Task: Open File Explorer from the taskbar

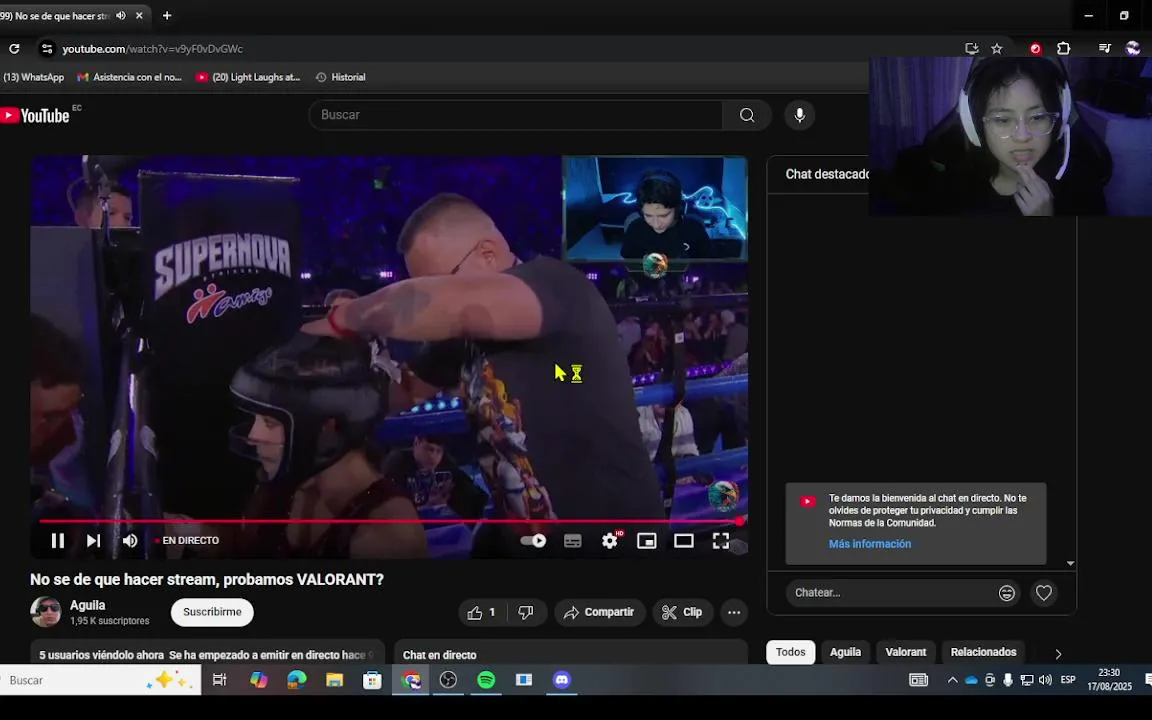Action: click(x=334, y=680)
